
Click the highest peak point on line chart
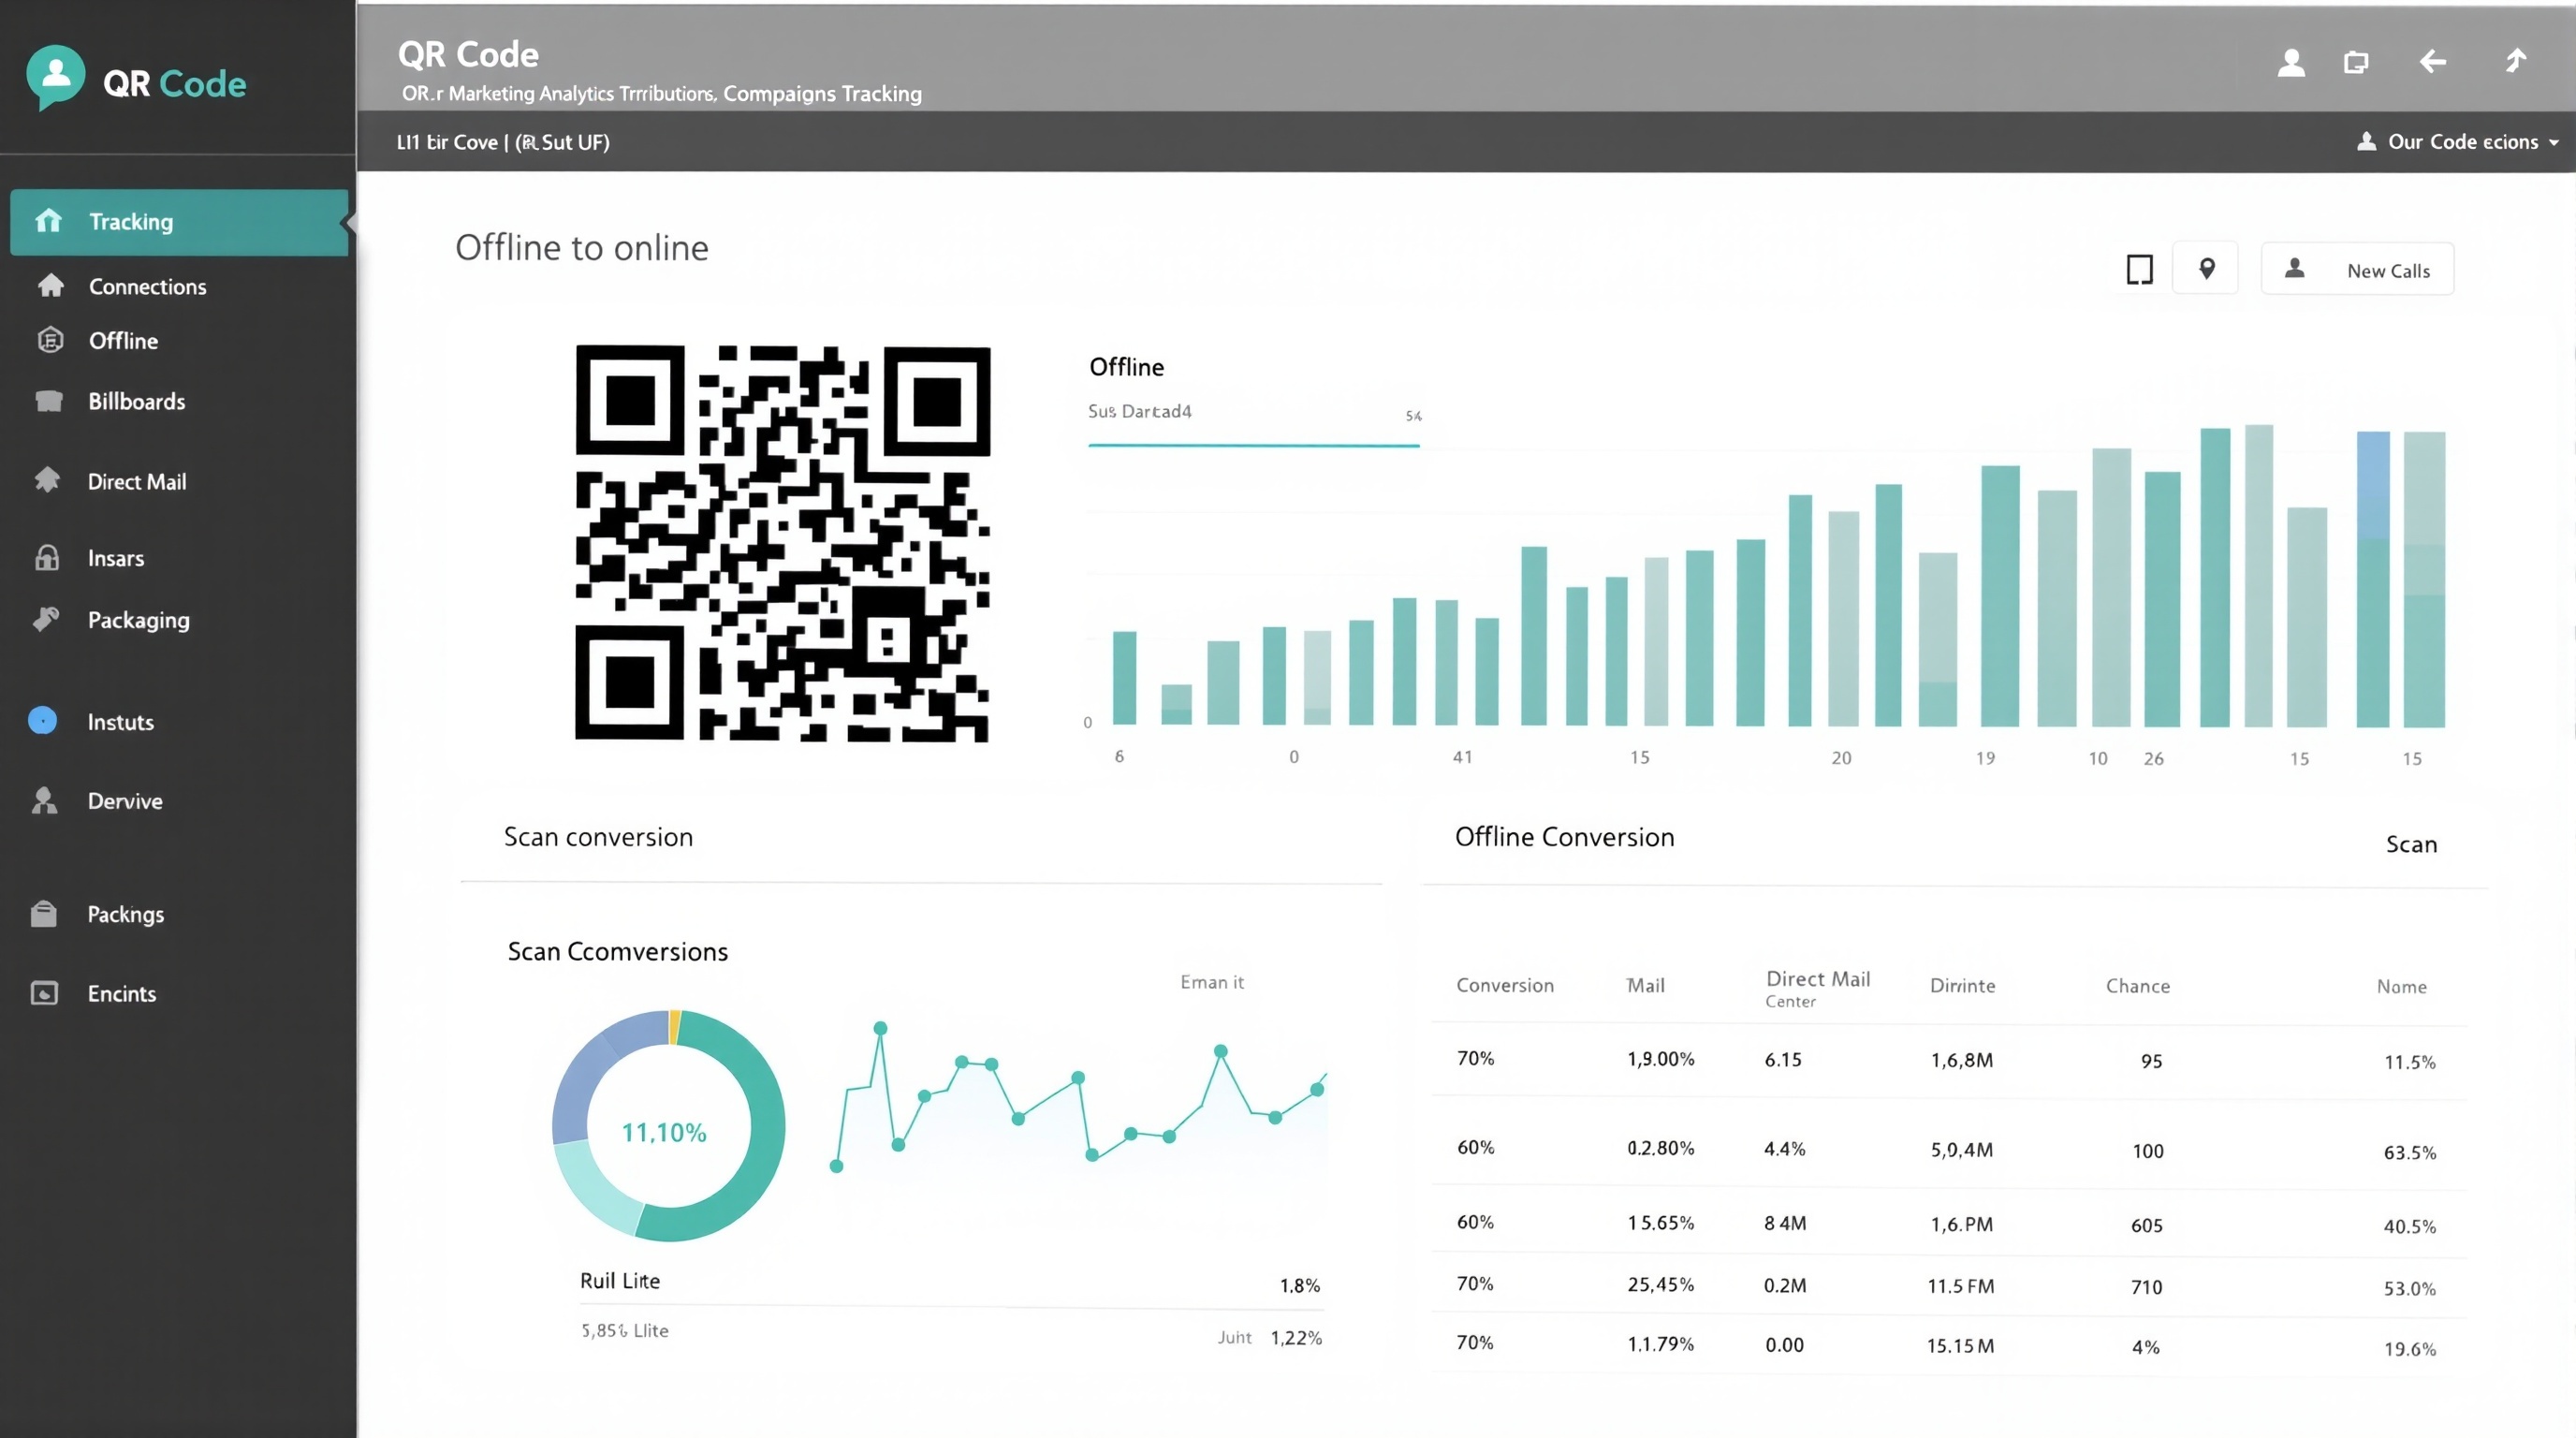[880, 1028]
